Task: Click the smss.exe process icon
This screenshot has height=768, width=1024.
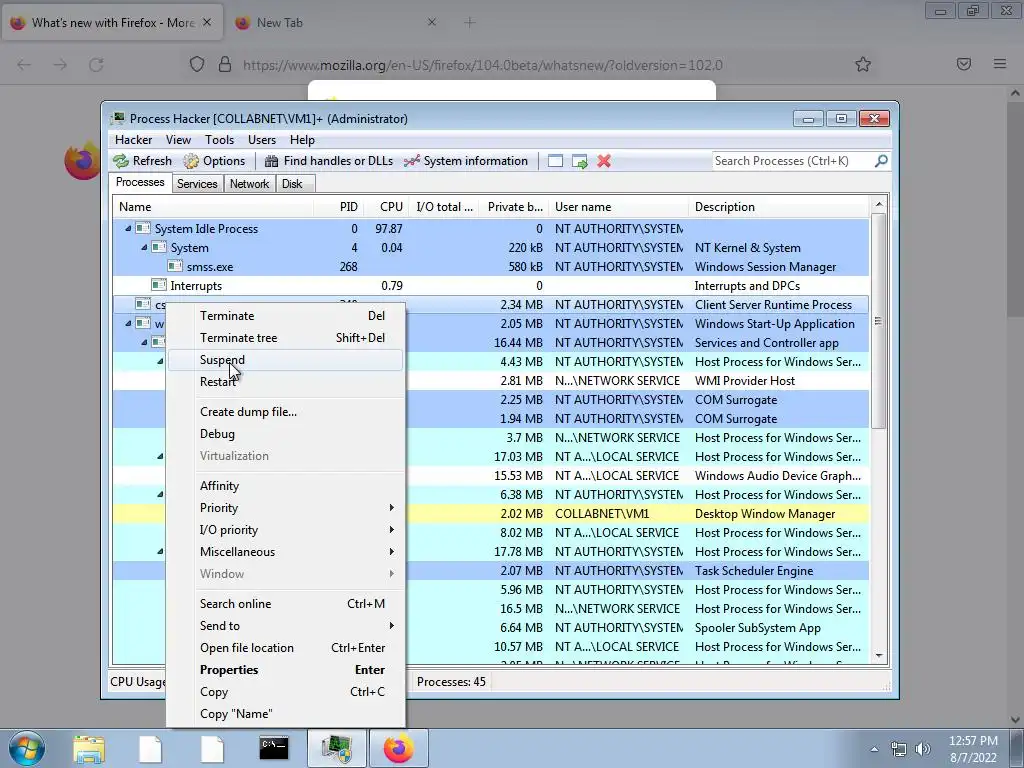Action: 175,266
